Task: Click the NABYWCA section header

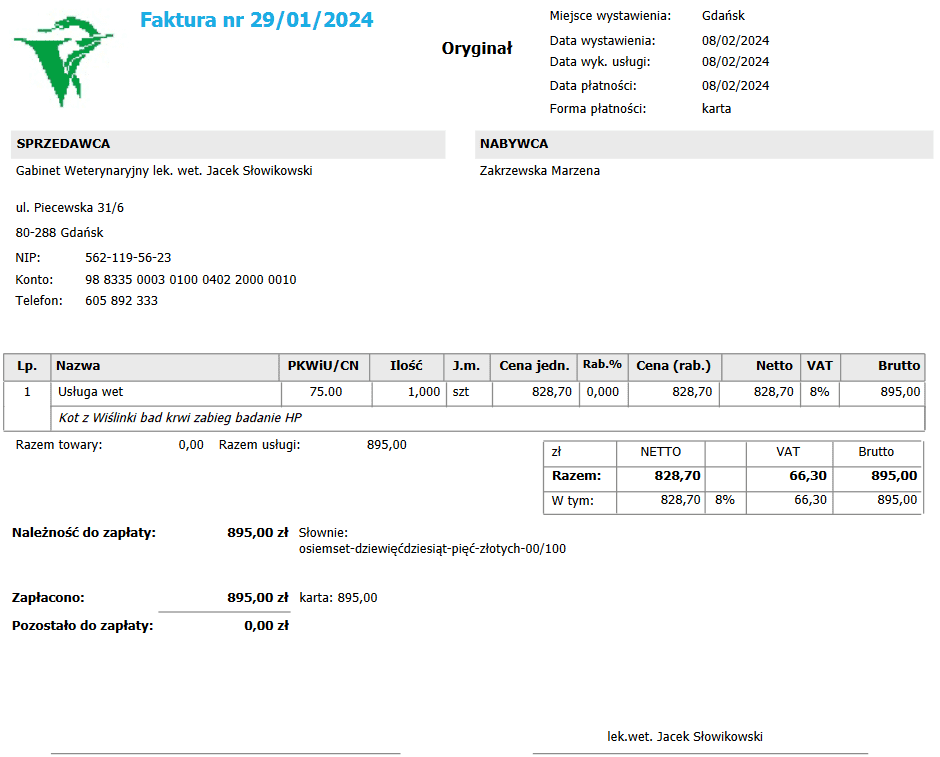Action: click(514, 144)
